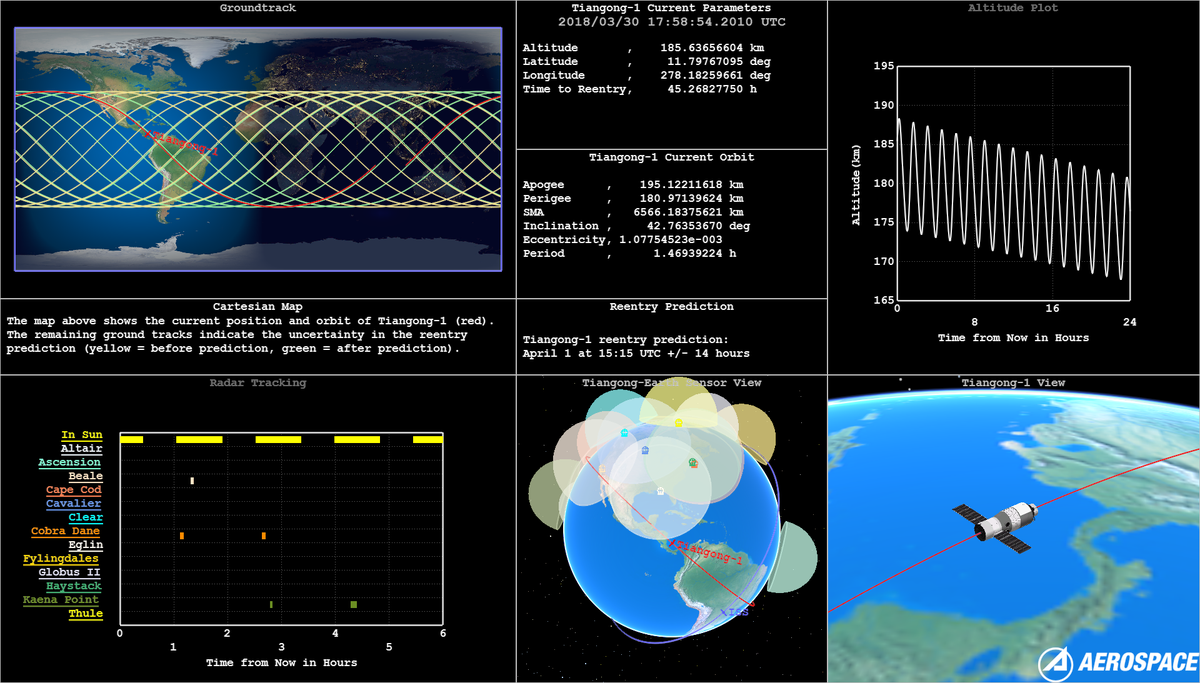1200x683 pixels.
Task: Click the first orange Cobra Dane pass marker
Action: (182, 536)
